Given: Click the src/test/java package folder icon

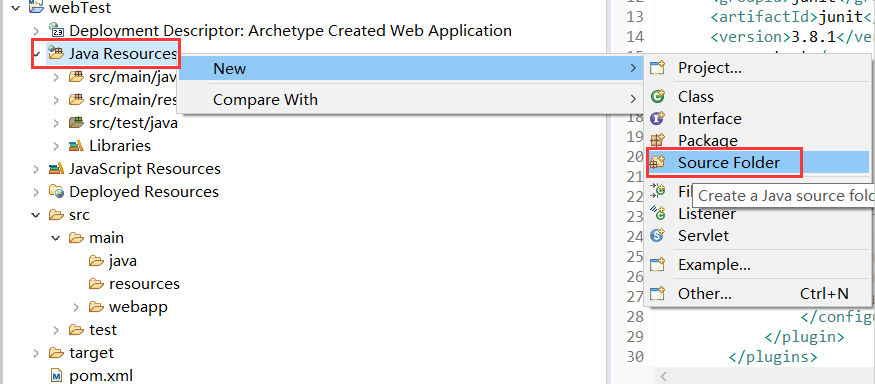Looking at the screenshot, I should [x=76, y=123].
